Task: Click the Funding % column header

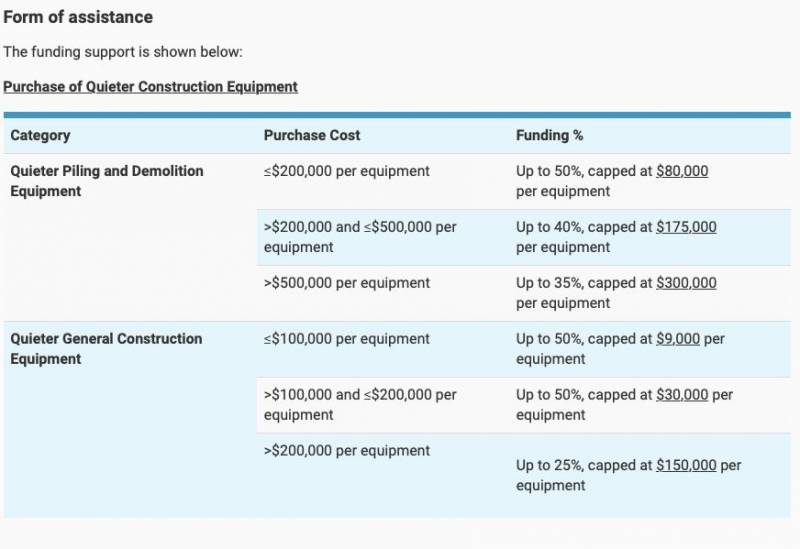Action: pyautogui.click(x=549, y=135)
